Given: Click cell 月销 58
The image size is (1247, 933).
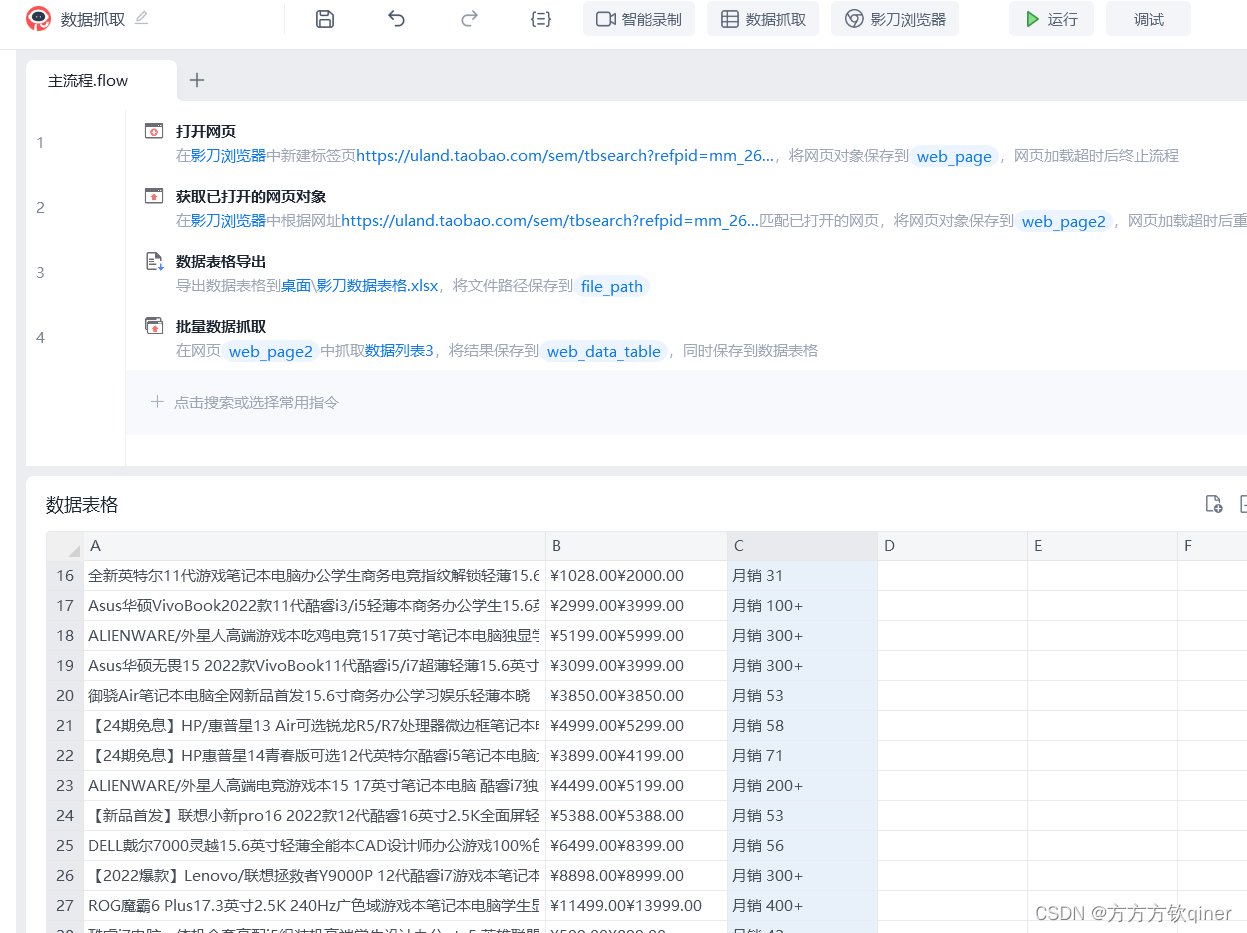Looking at the screenshot, I should (x=803, y=726).
